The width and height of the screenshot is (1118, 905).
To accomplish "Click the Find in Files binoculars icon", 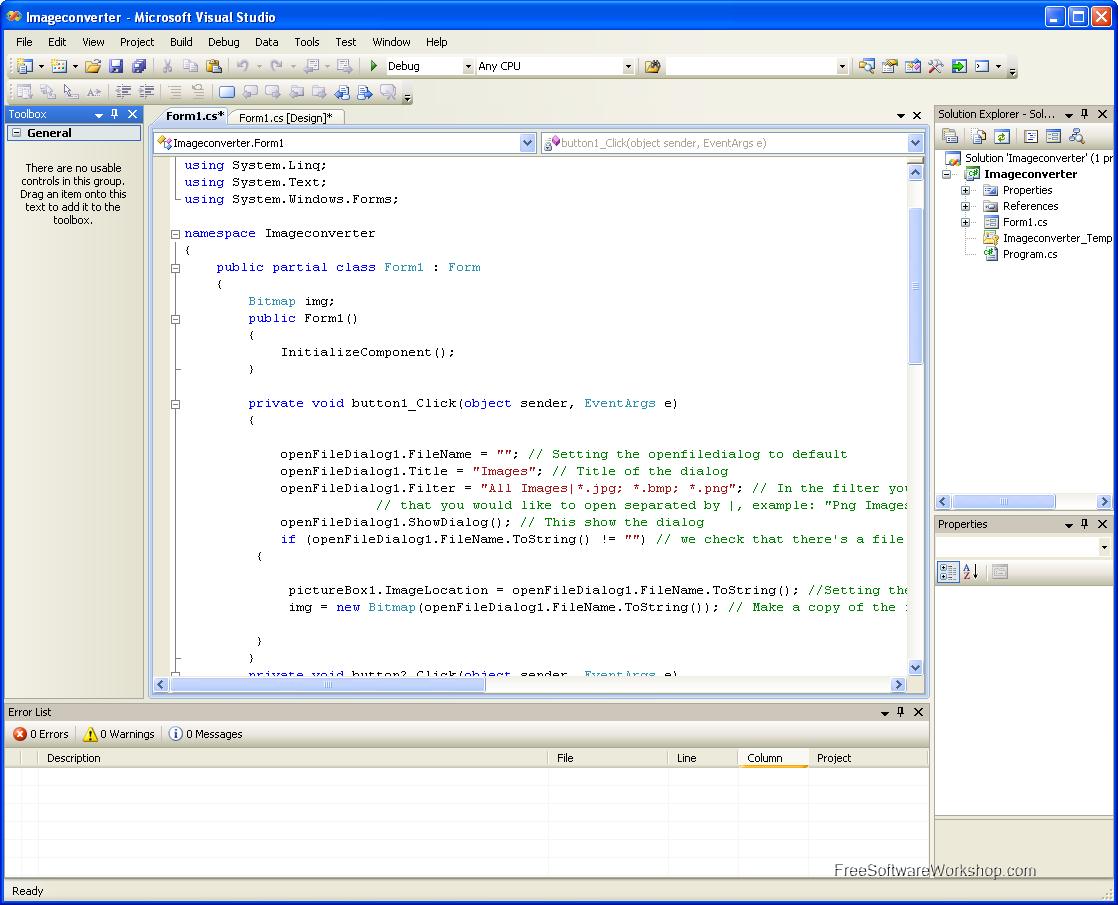I will [652, 66].
